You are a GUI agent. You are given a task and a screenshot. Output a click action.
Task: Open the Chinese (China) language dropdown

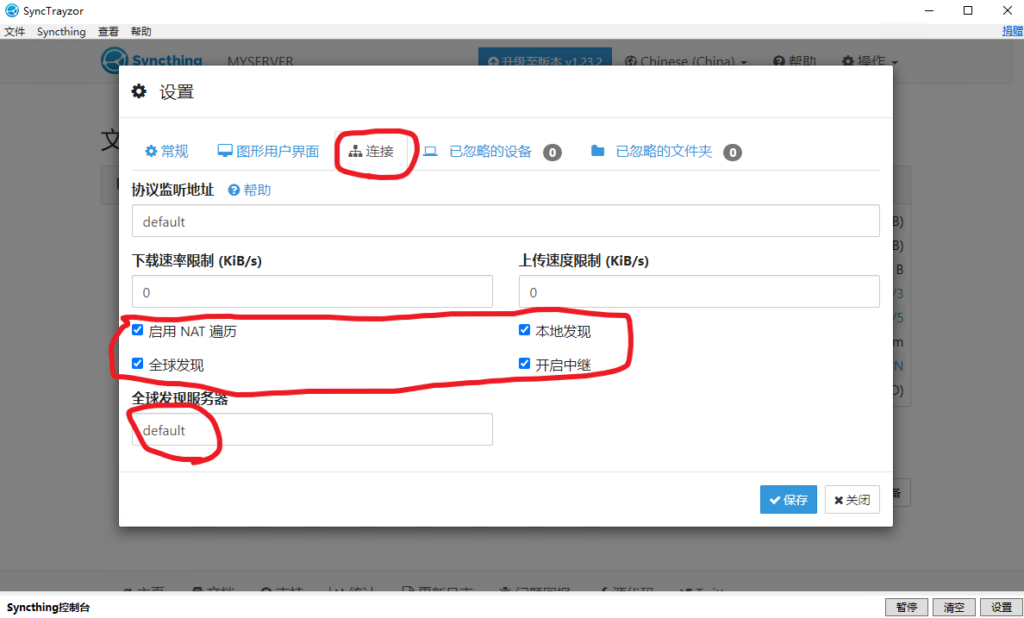[686, 61]
